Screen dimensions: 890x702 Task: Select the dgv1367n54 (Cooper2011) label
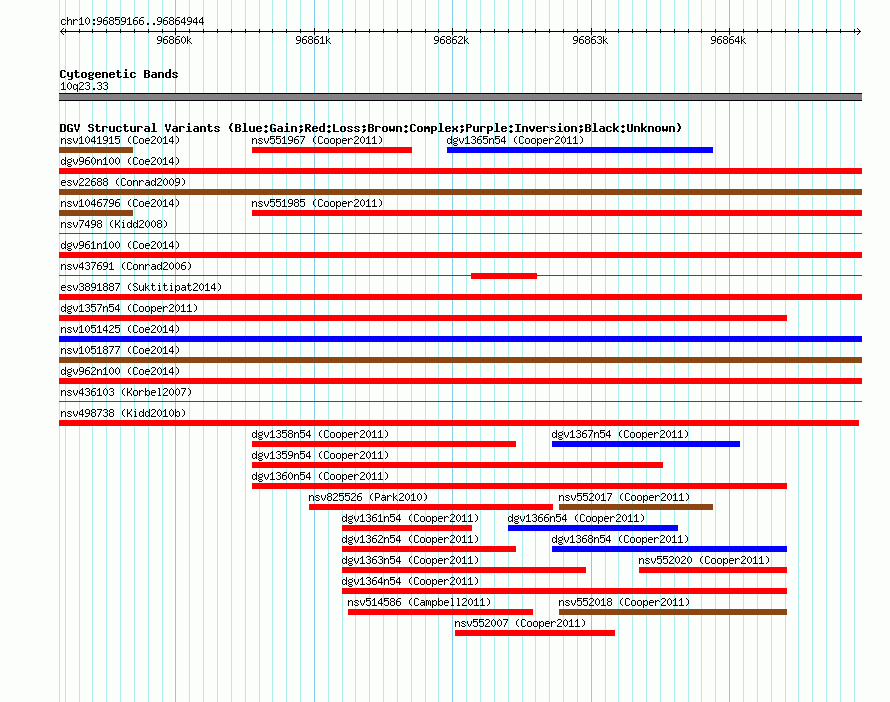[x=620, y=434]
